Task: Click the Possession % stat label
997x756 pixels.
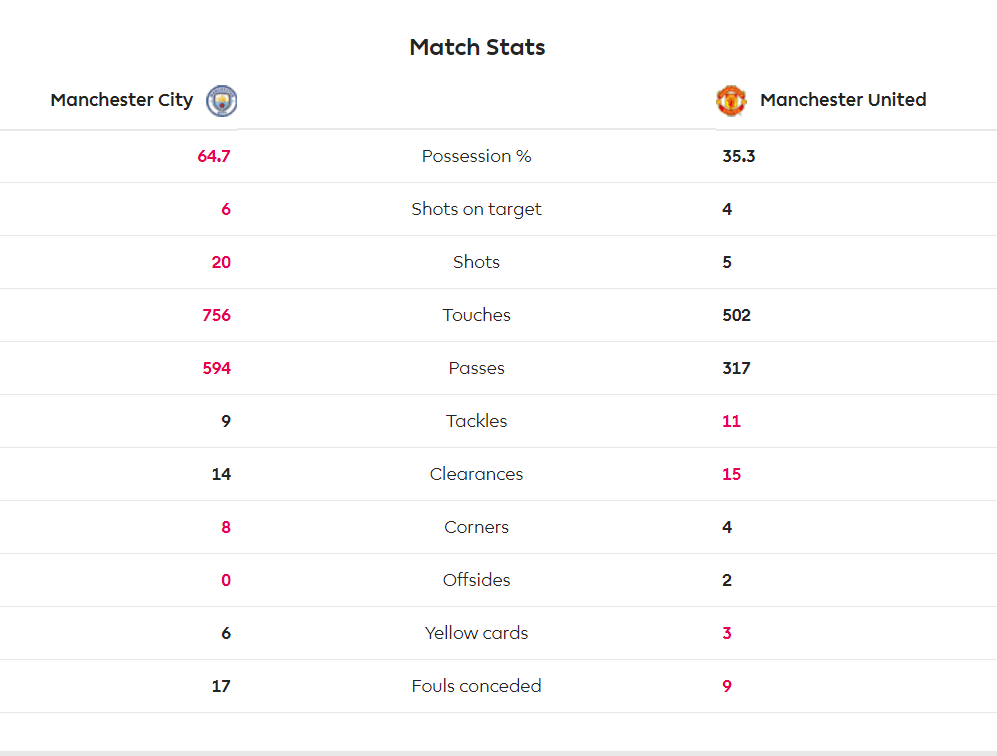Action: (476, 156)
